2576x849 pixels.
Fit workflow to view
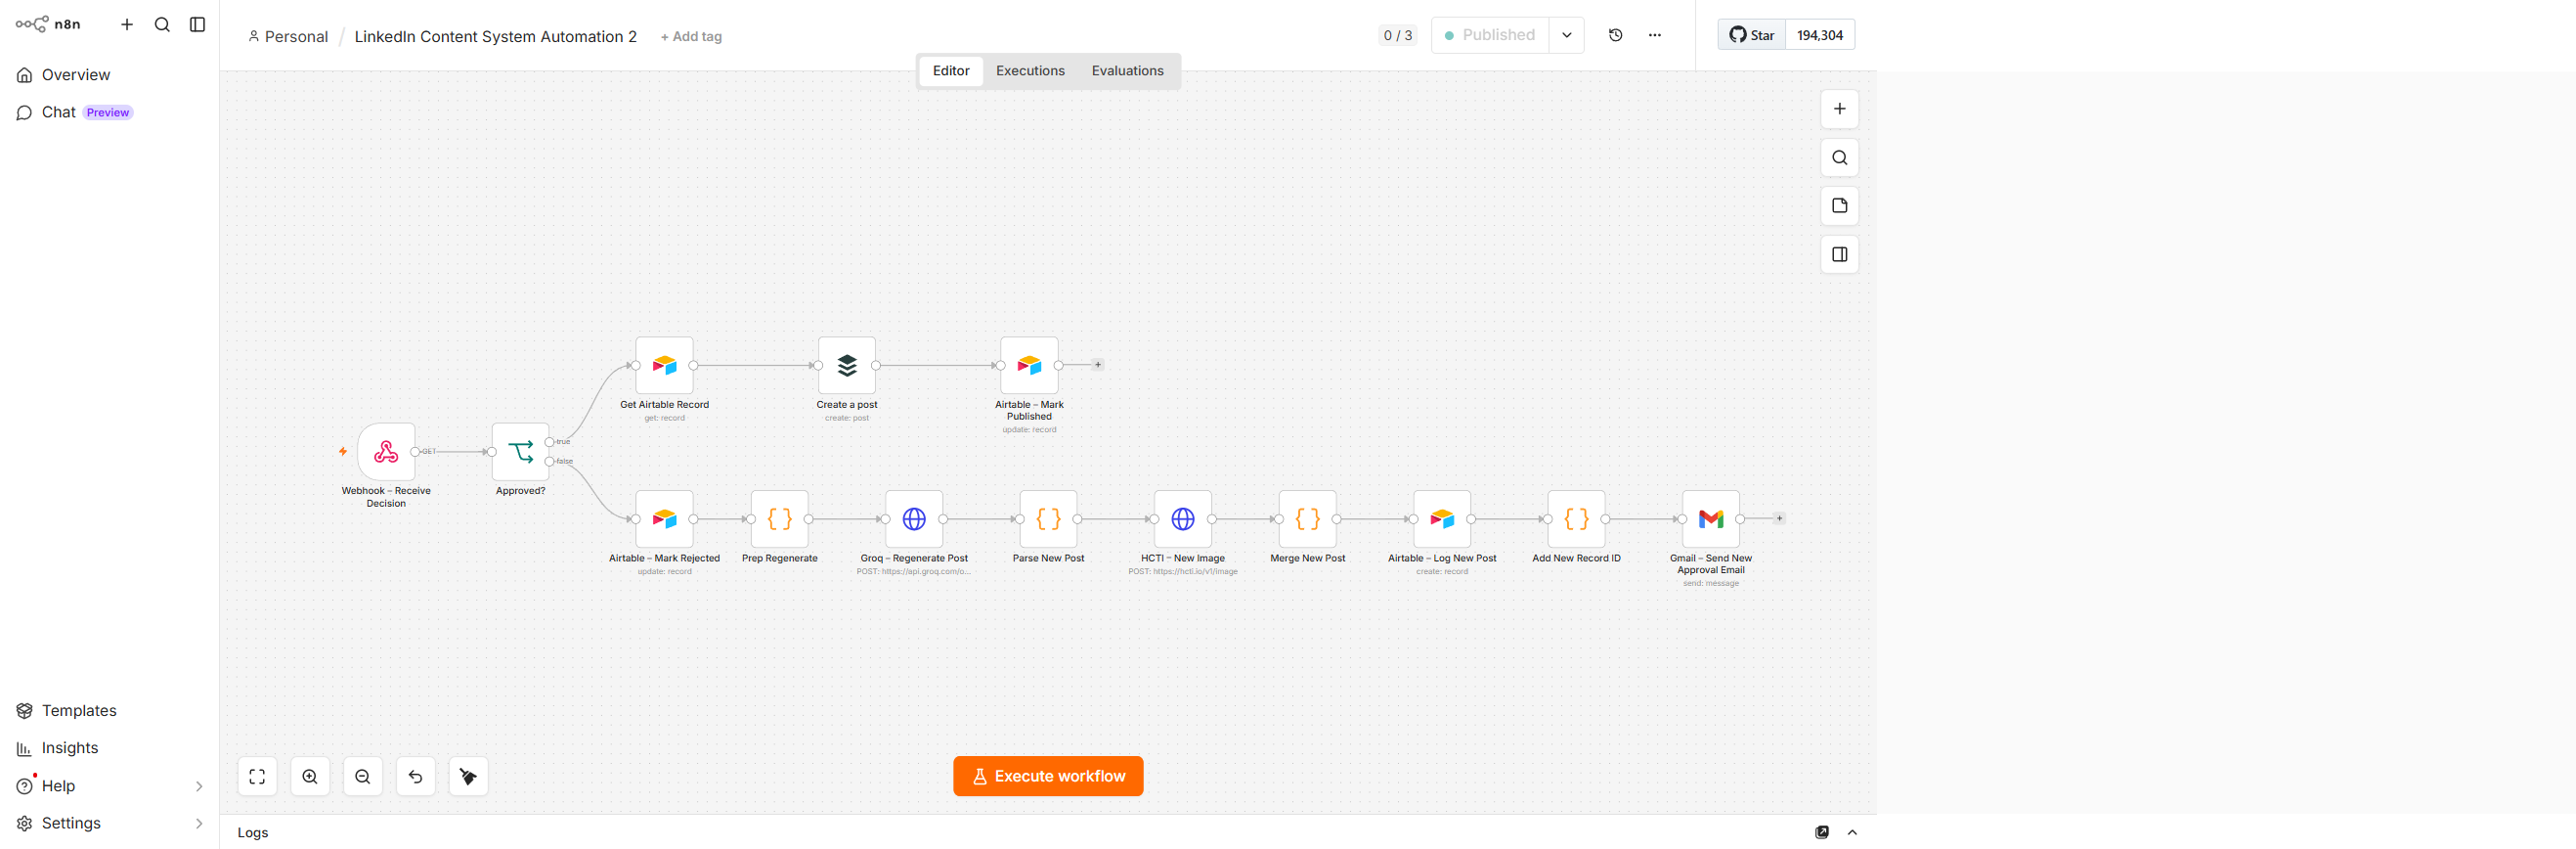257,777
